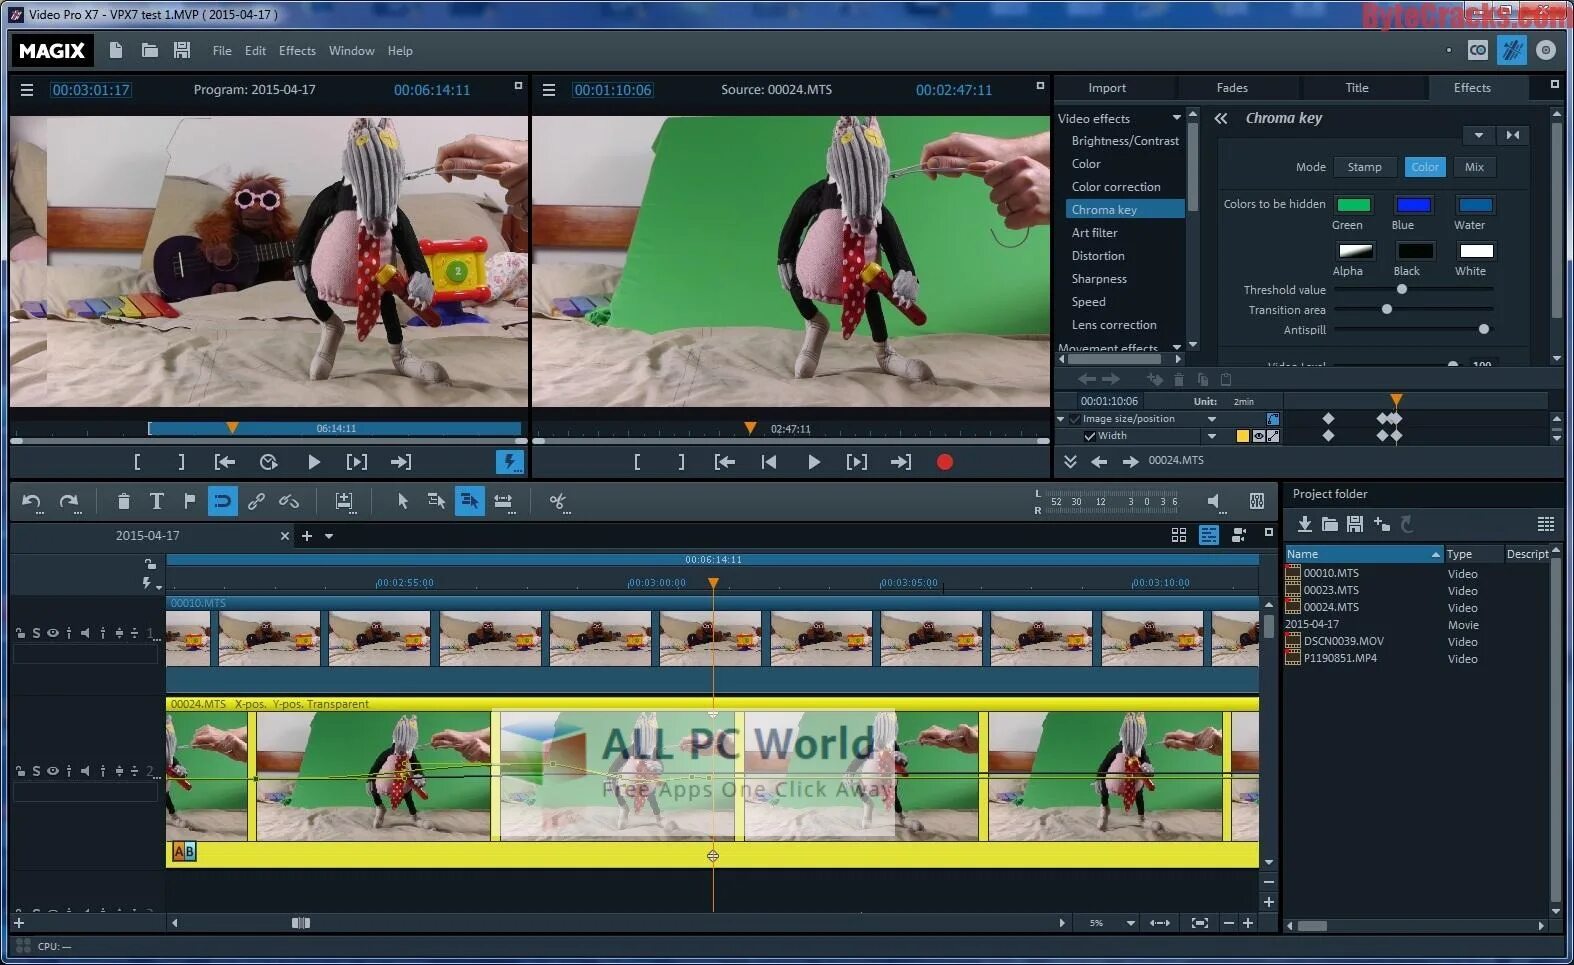Select Mix chroma key mode
Viewport: 1574px width, 965px height.
(1474, 167)
